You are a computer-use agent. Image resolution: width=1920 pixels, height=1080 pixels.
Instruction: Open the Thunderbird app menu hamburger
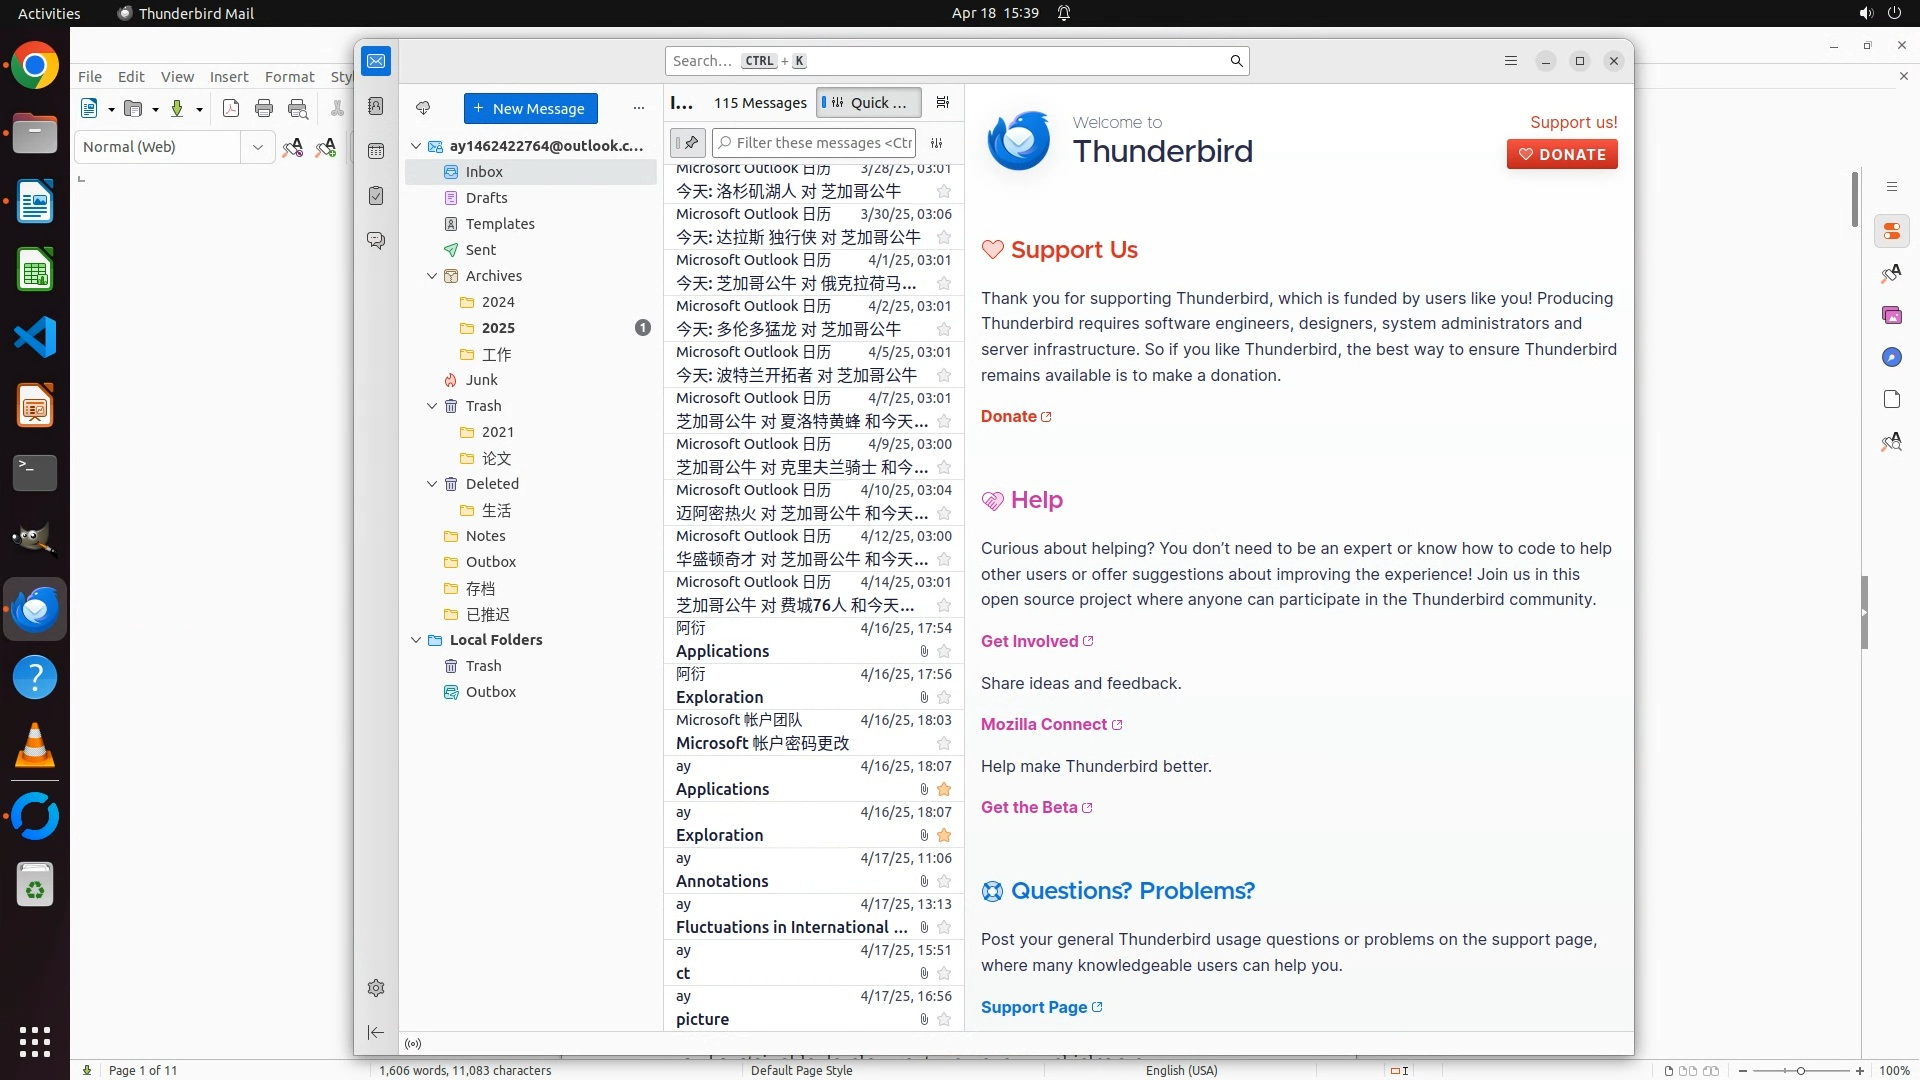coord(1511,61)
